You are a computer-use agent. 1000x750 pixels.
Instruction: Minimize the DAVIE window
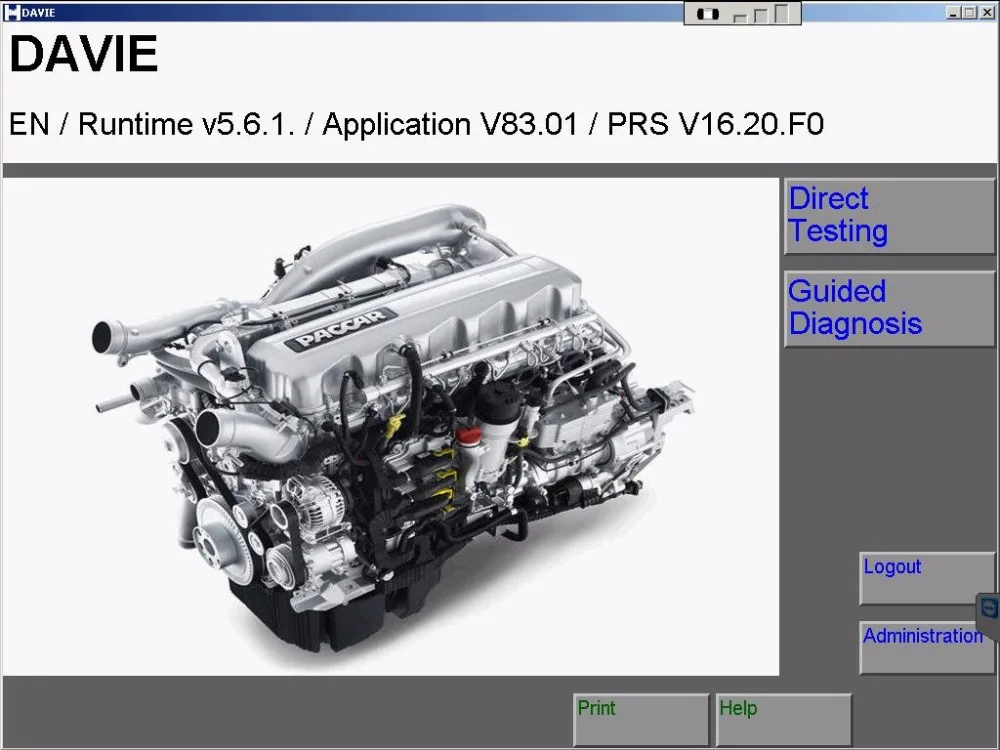point(954,12)
